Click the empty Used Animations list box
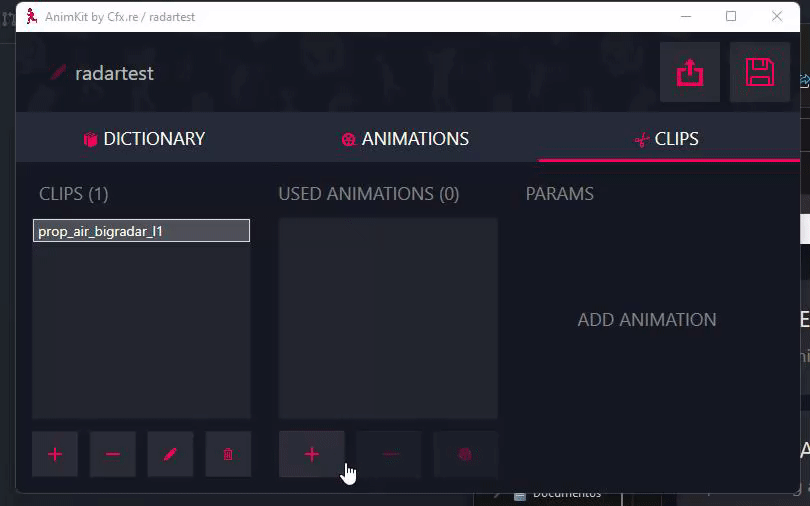Screen dimensions: 810x506 388,318
